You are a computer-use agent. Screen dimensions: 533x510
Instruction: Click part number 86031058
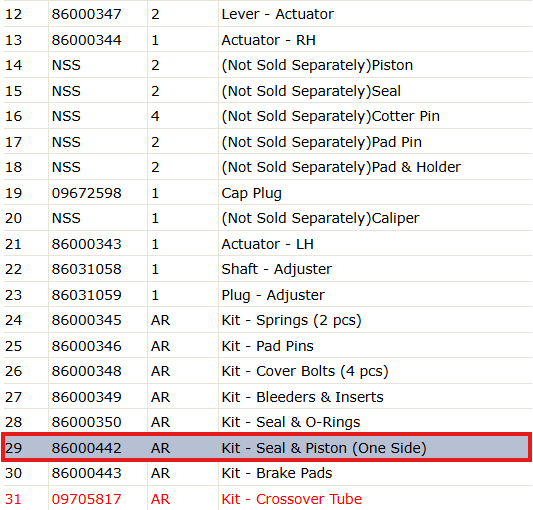pyautogui.click(x=86, y=269)
